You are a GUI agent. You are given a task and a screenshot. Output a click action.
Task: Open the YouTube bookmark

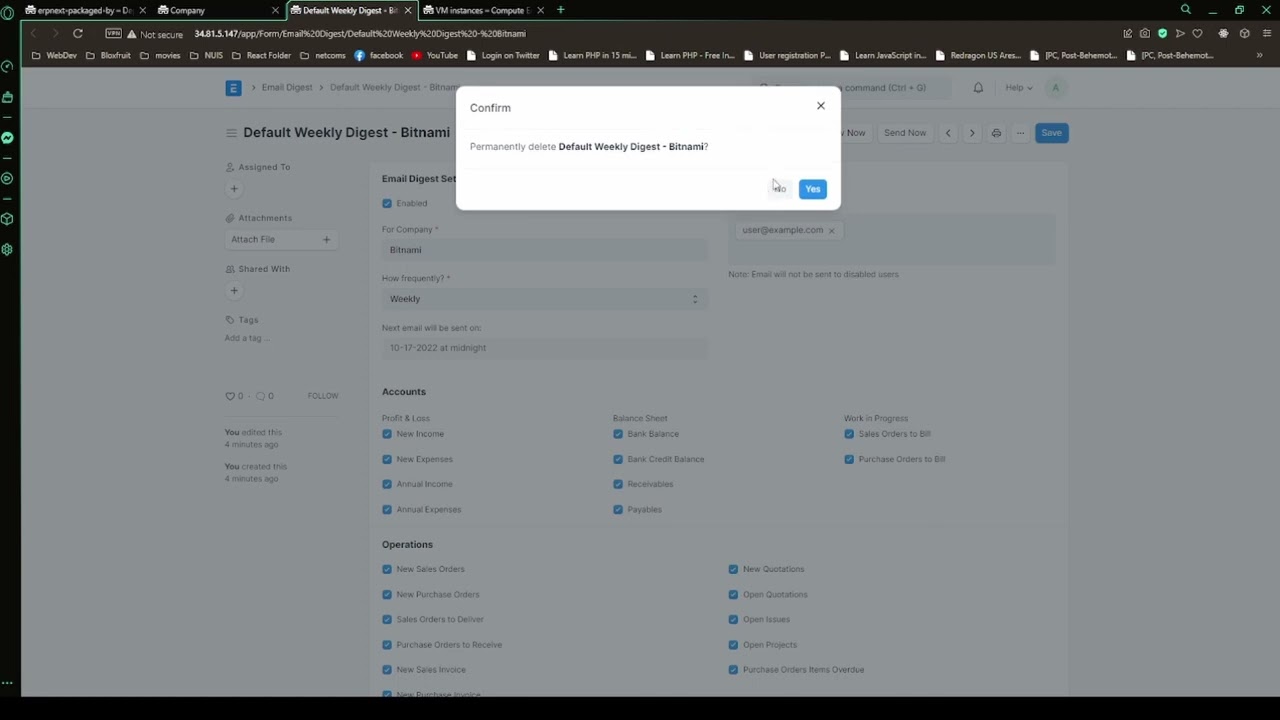coord(435,56)
